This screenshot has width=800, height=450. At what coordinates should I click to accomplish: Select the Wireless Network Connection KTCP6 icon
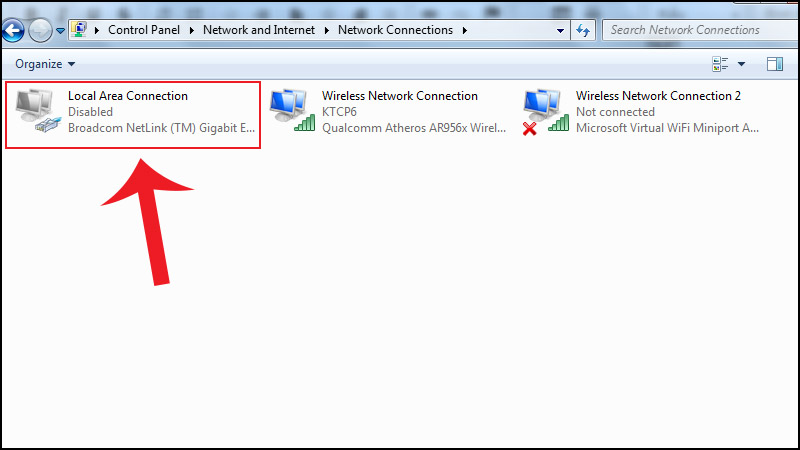click(292, 112)
